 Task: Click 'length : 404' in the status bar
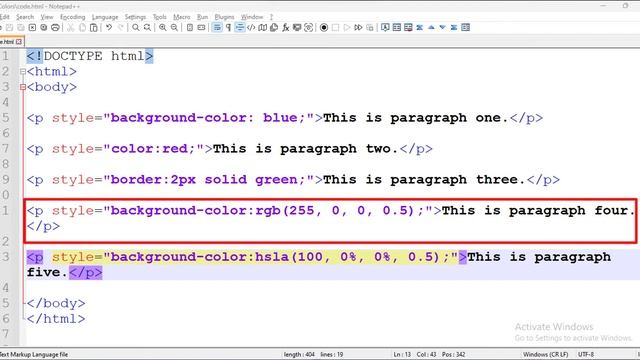[299, 354]
